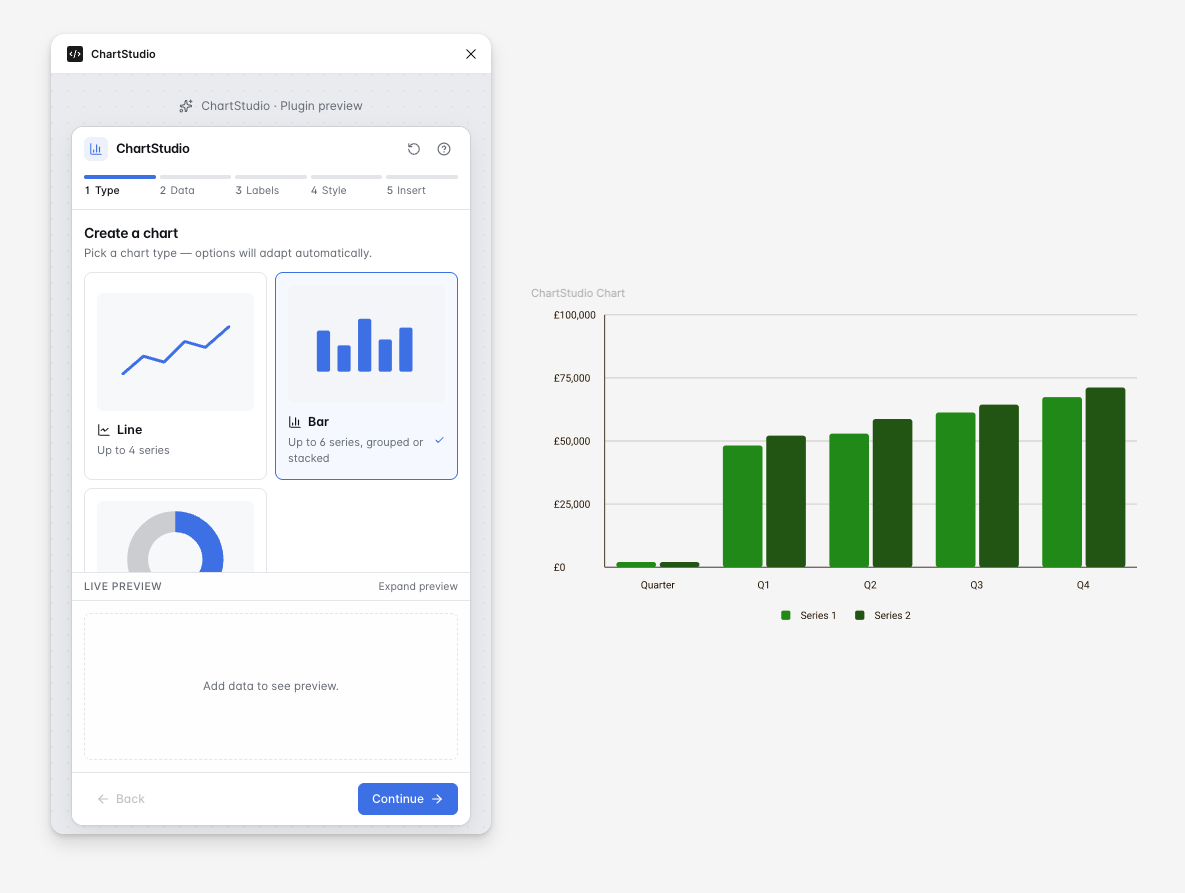Click the checkmark on the Bar card

pos(440,440)
